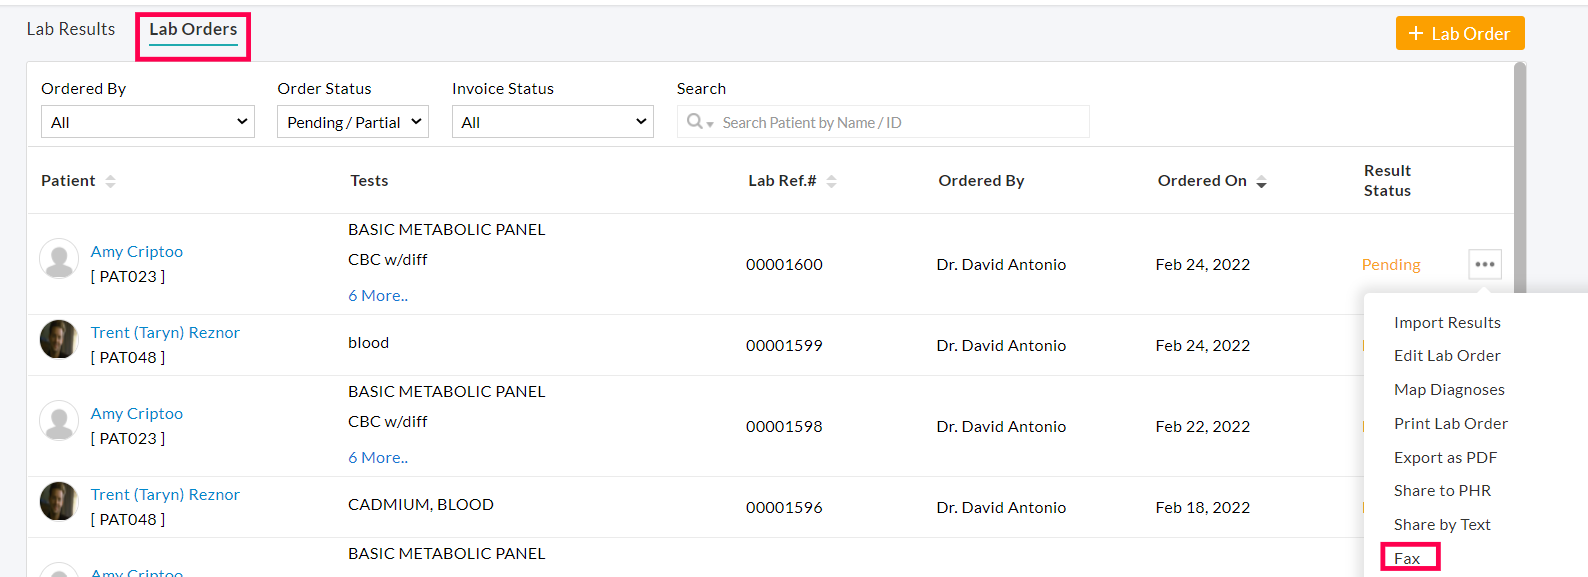Click the search magnifier icon
This screenshot has width=1588, height=577.
pos(695,122)
